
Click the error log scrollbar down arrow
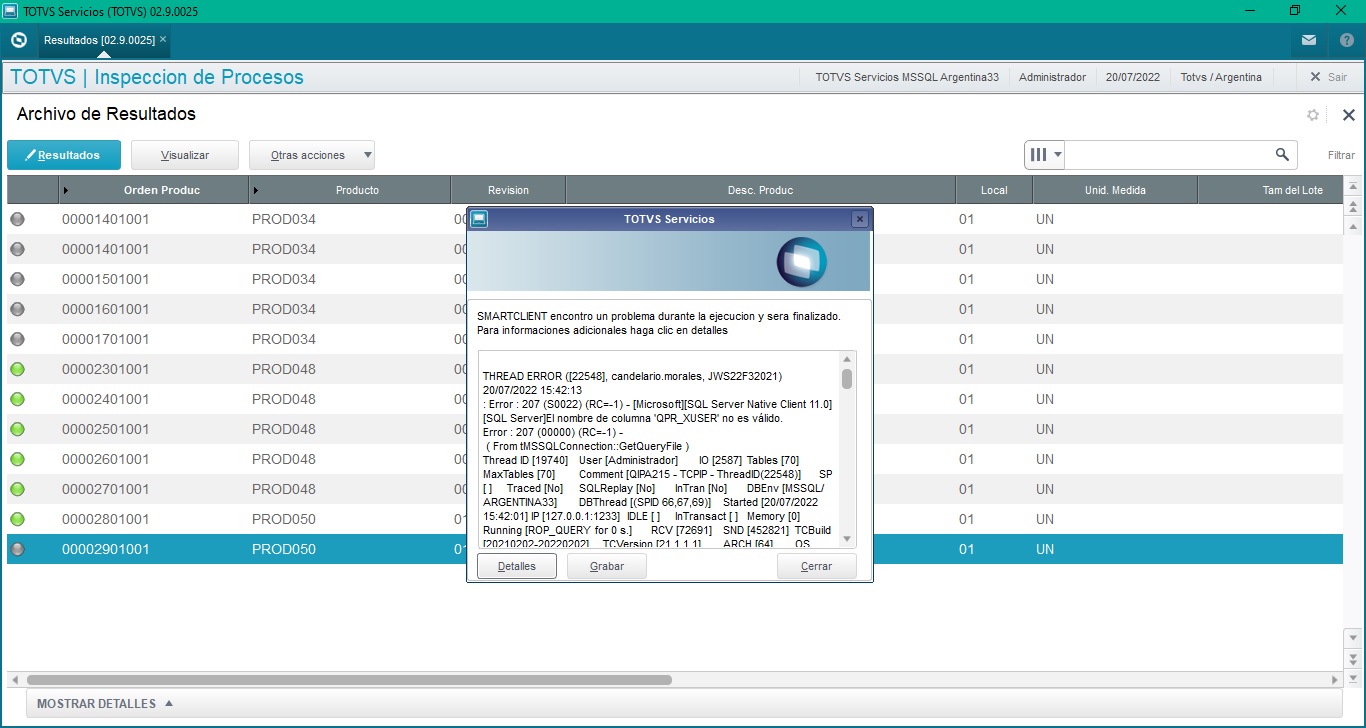[x=847, y=539]
